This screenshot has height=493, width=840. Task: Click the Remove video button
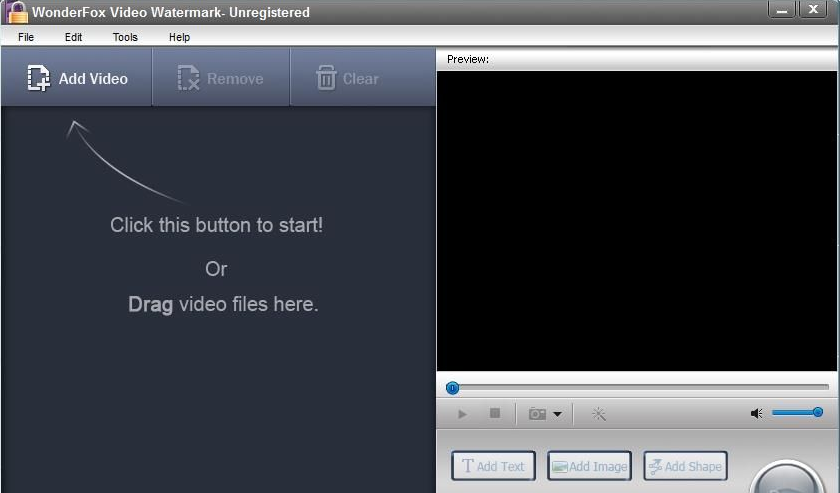coord(221,78)
